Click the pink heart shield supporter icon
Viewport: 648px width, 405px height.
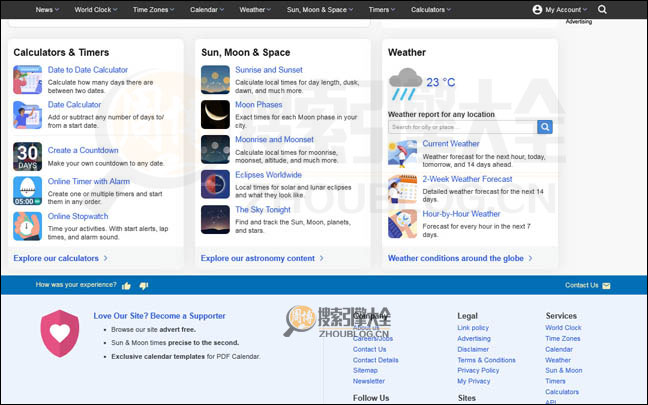(60, 334)
